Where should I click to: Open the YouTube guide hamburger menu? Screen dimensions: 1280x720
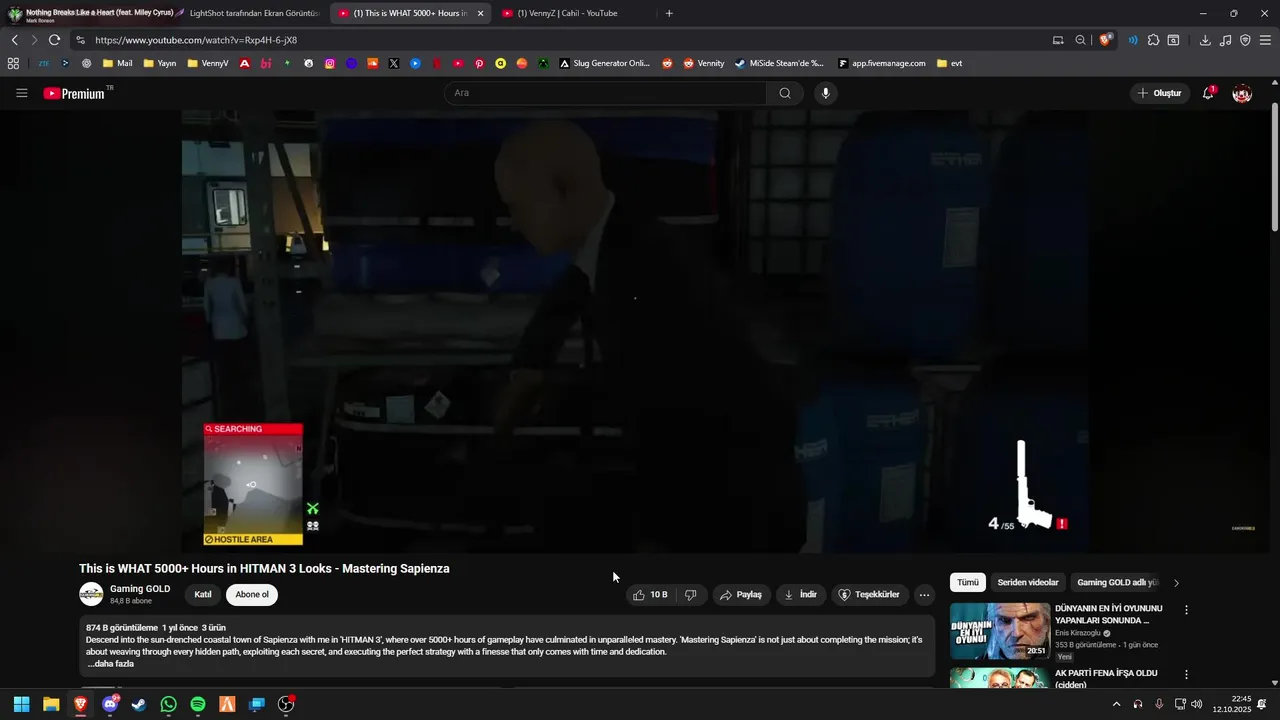click(22, 93)
